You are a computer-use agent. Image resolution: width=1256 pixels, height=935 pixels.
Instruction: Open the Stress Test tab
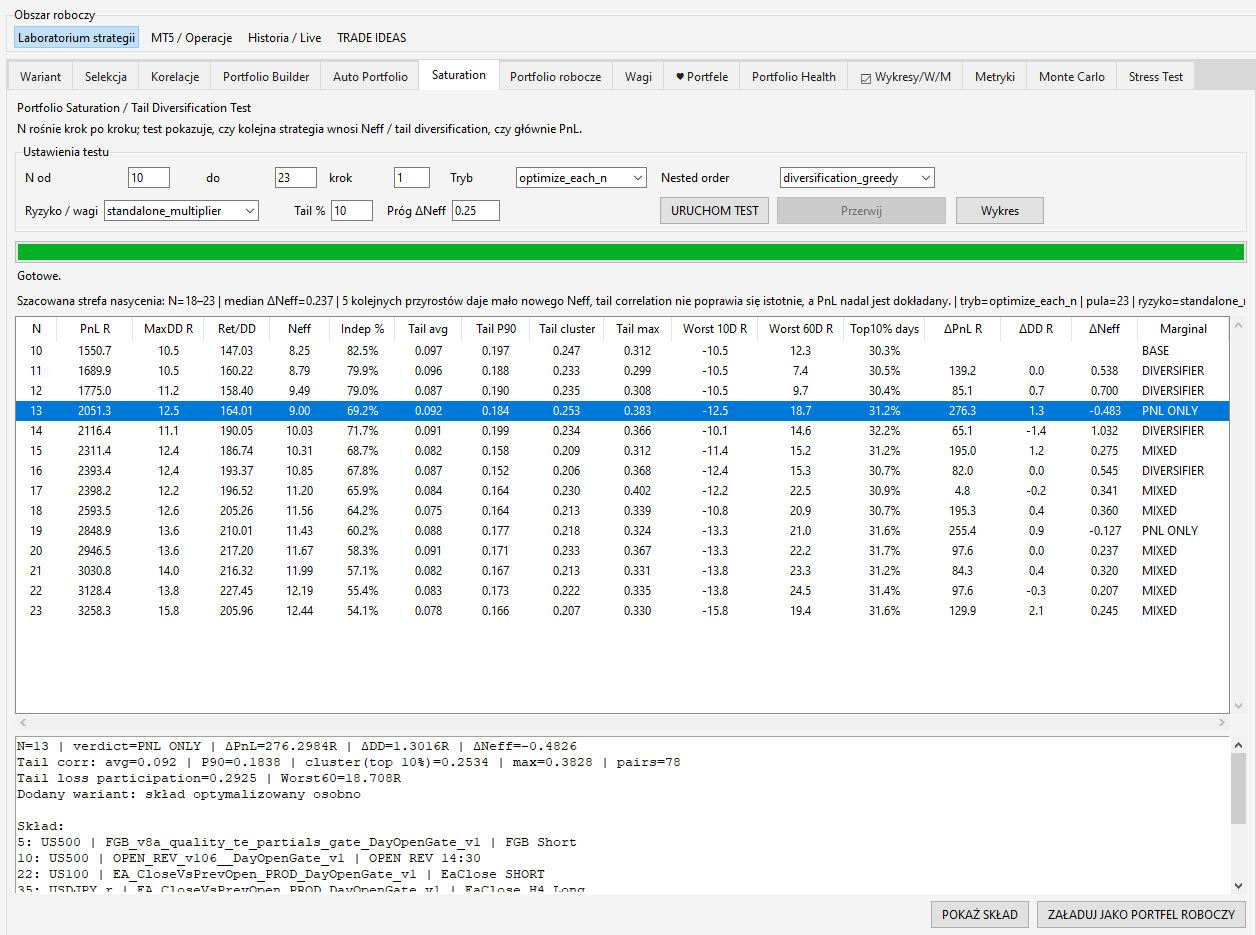point(1156,77)
